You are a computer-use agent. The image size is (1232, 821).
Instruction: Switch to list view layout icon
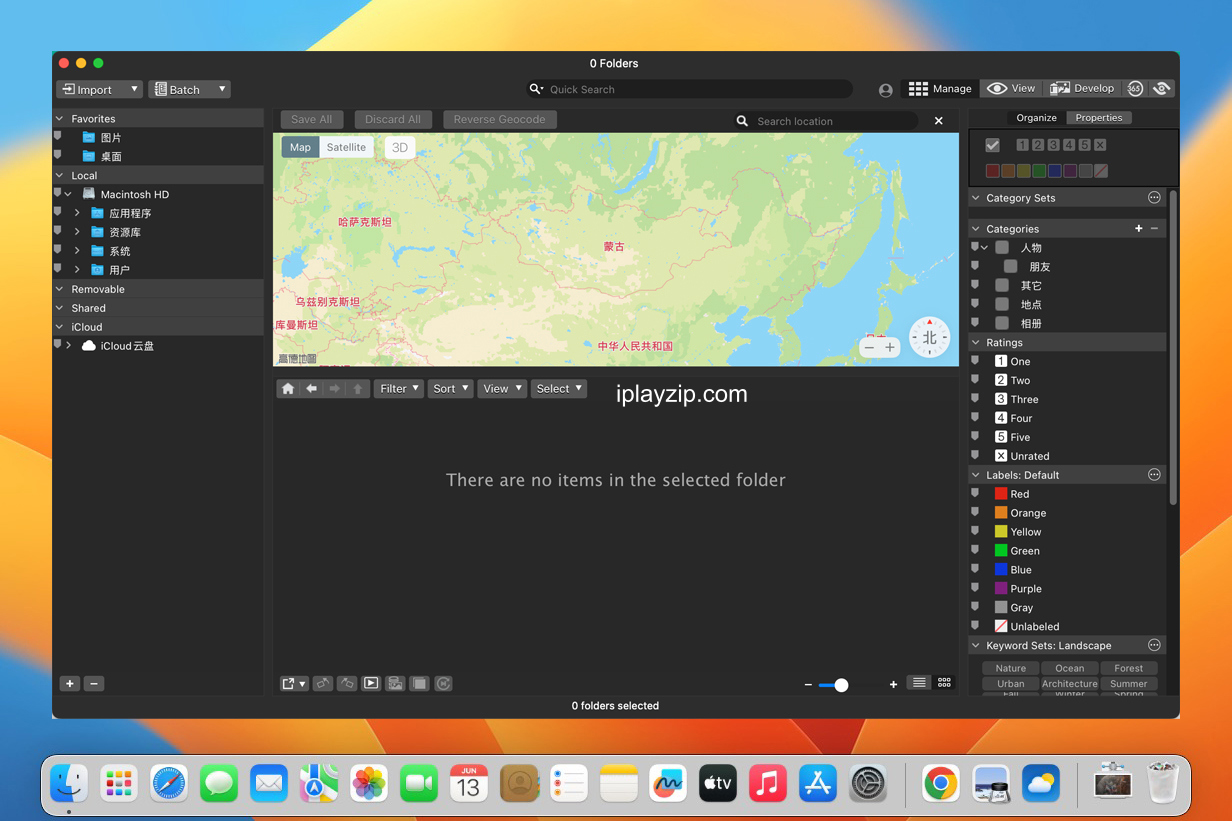(x=918, y=683)
